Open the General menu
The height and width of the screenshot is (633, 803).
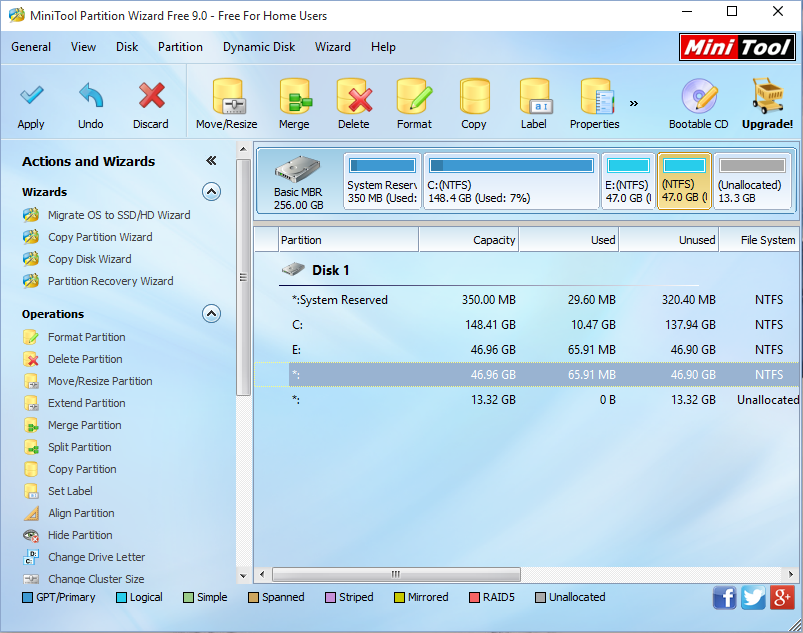(31, 47)
